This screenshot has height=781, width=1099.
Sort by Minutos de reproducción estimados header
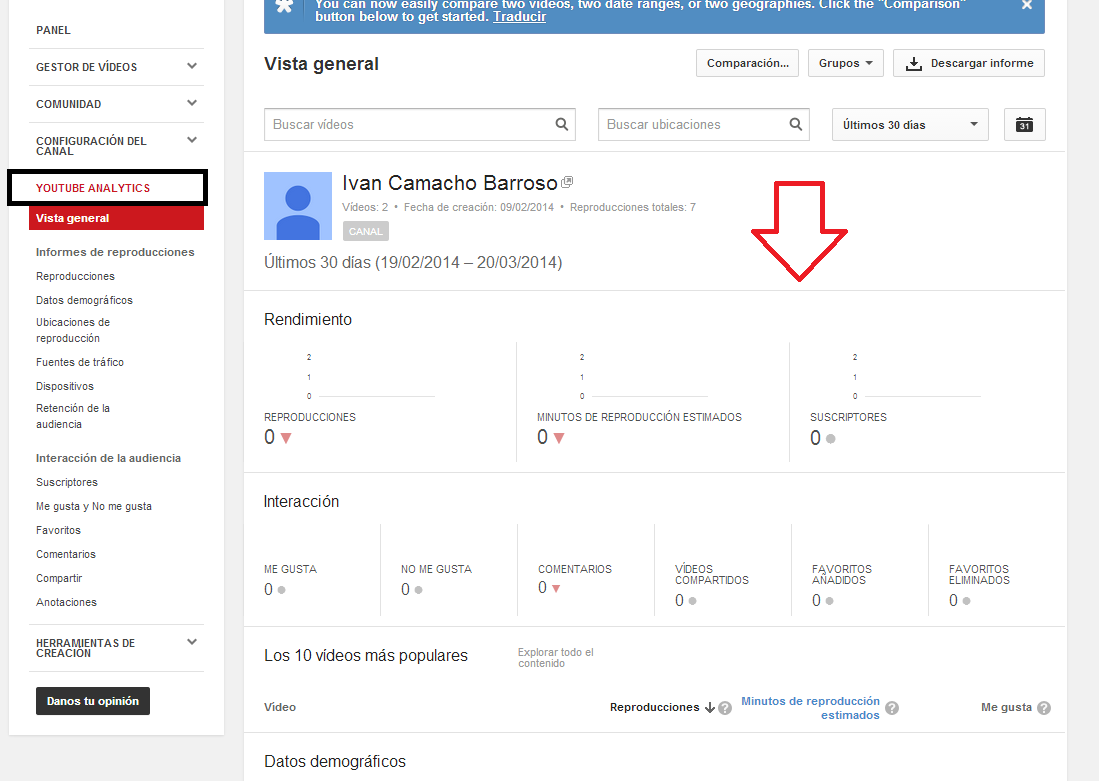pyautogui.click(x=810, y=708)
